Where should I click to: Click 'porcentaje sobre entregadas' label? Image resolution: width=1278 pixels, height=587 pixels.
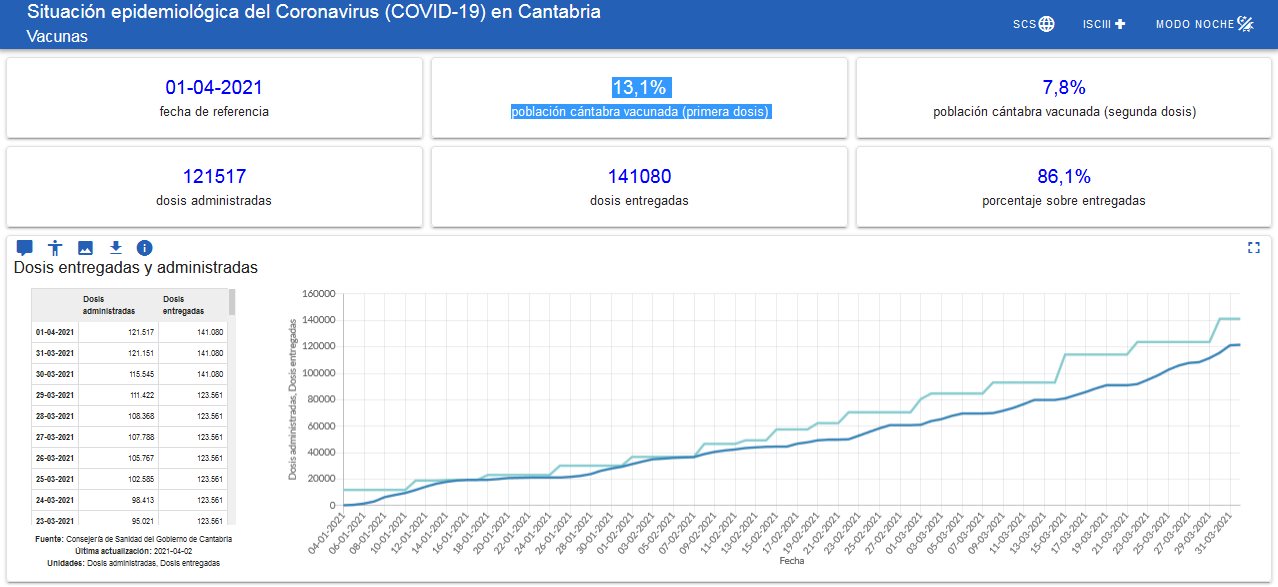[1064, 200]
